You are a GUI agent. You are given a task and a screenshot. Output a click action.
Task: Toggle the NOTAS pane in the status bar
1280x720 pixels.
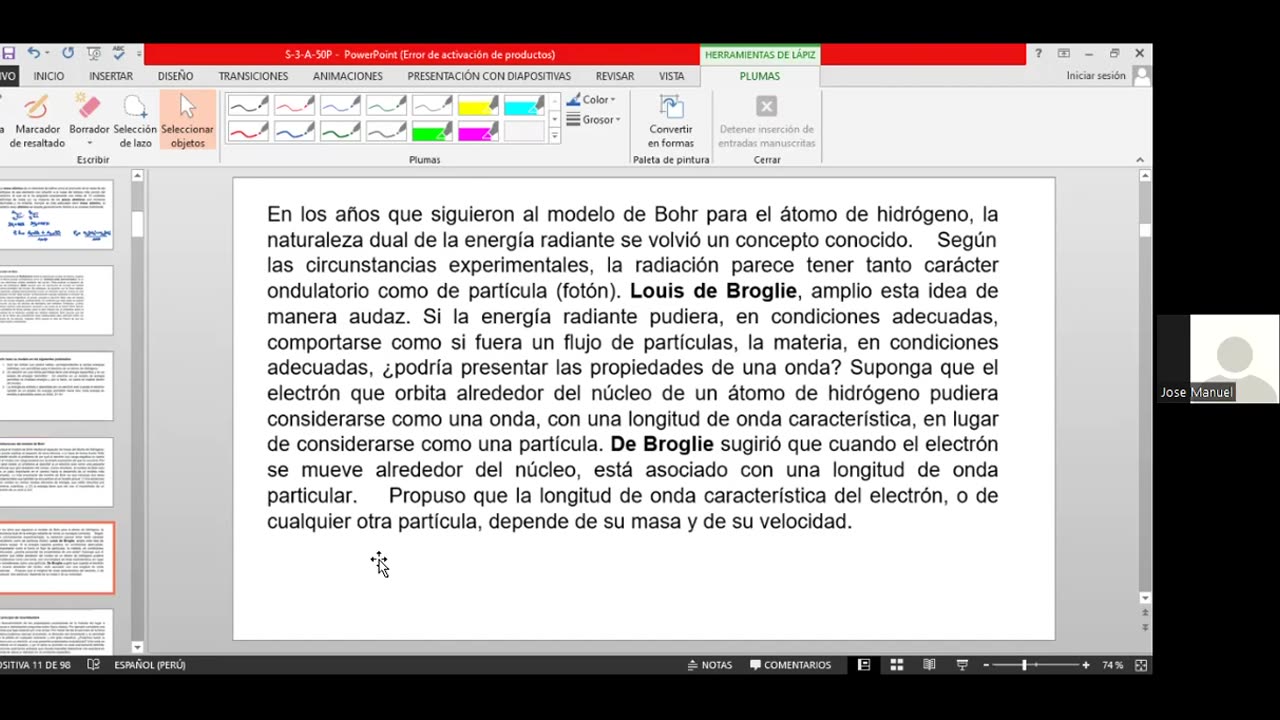[709, 665]
